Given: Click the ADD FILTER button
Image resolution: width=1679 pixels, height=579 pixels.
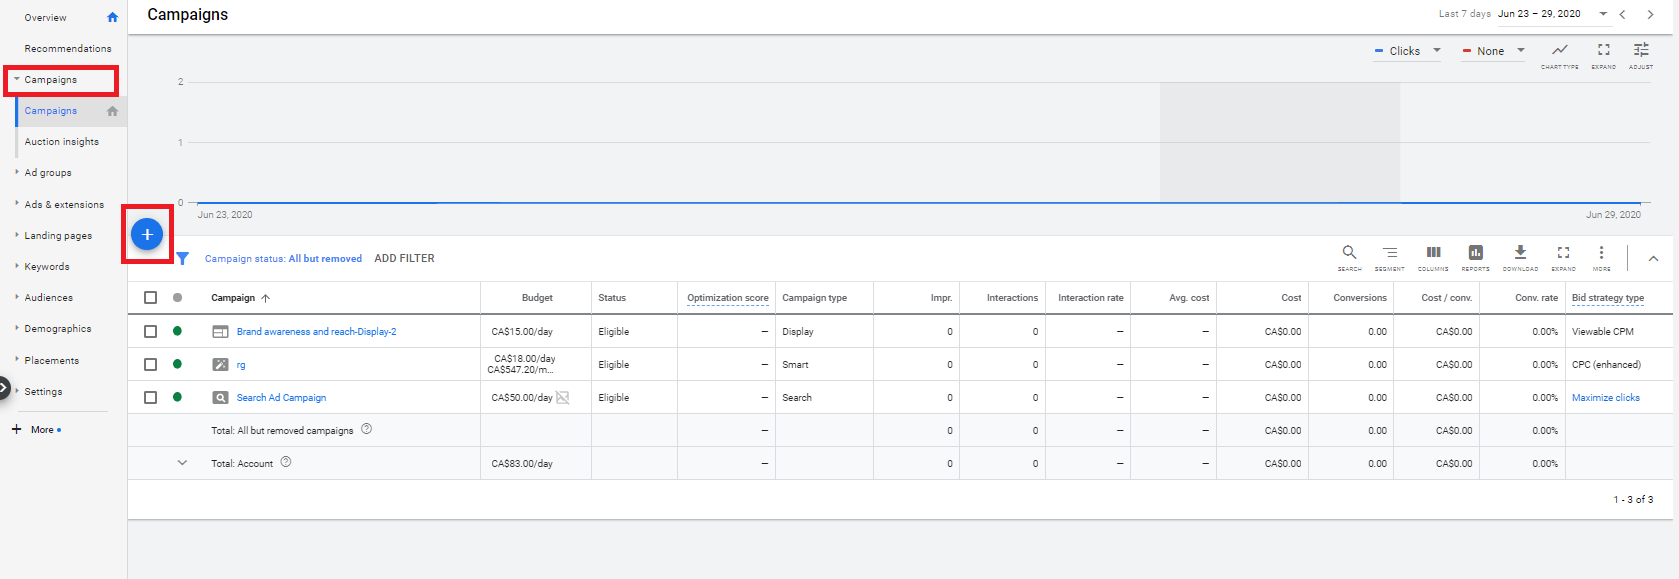Looking at the screenshot, I should (x=404, y=258).
